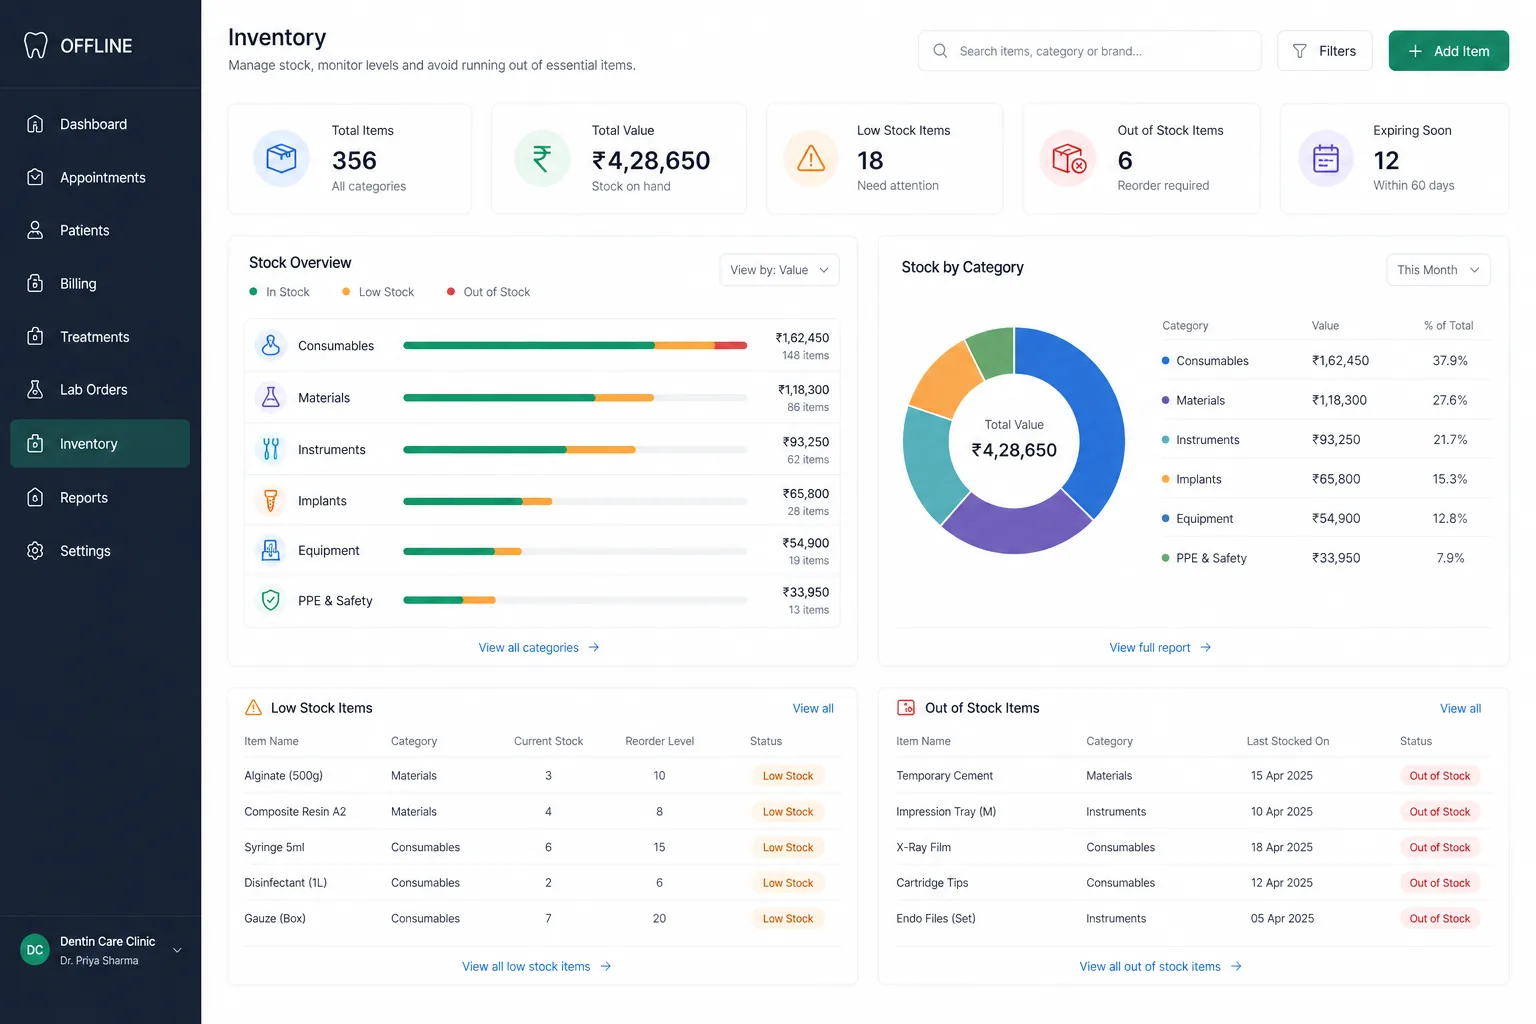Image resolution: width=1536 pixels, height=1024 pixels.
Task: Click View all low stock items link
Action: (x=537, y=966)
